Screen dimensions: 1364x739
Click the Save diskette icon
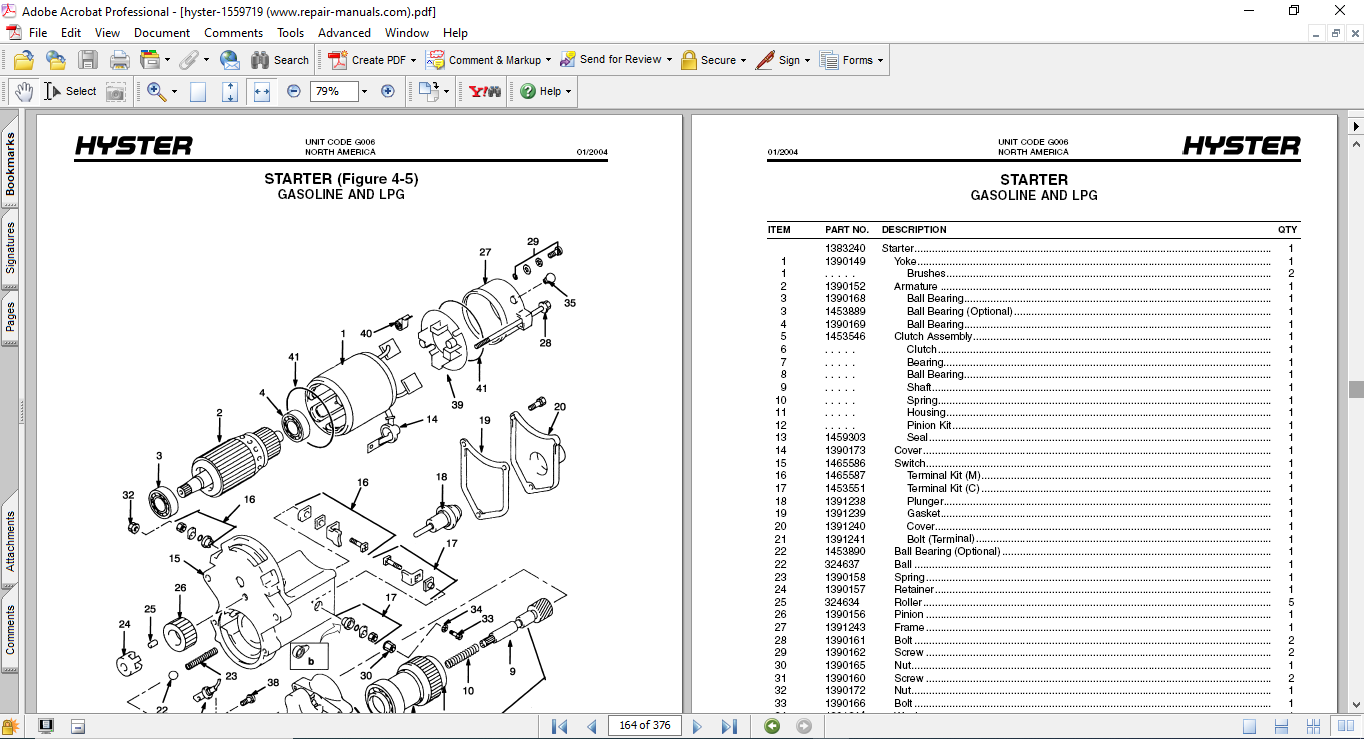click(88, 60)
